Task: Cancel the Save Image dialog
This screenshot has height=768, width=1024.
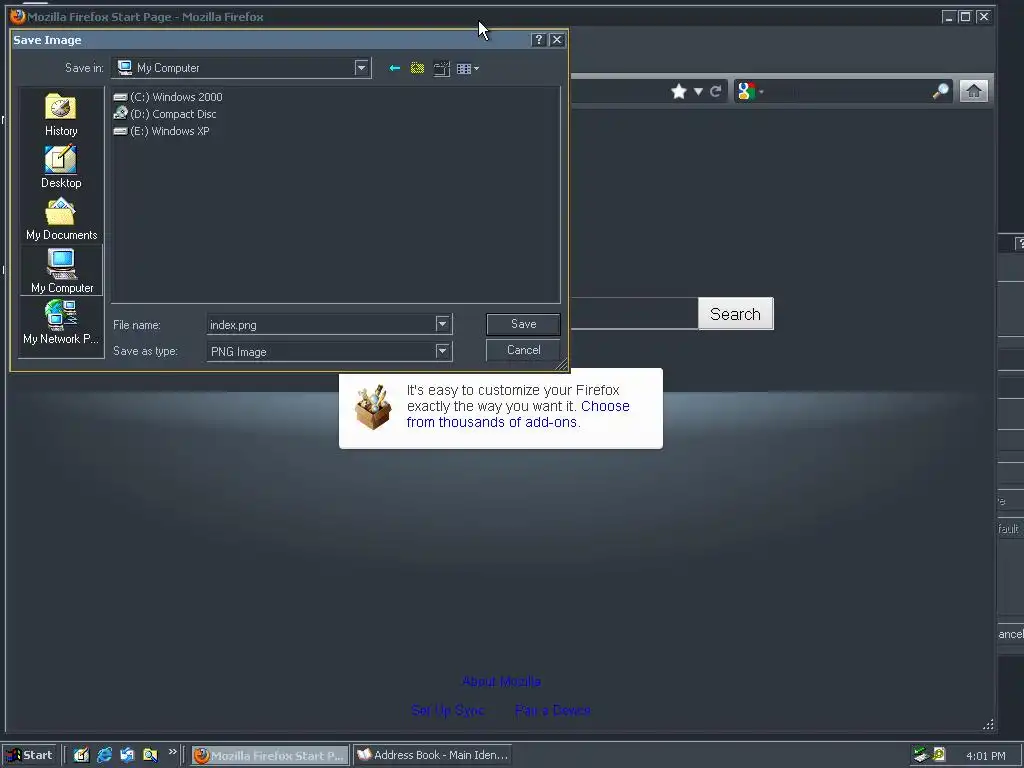Action: click(x=523, y=350)
